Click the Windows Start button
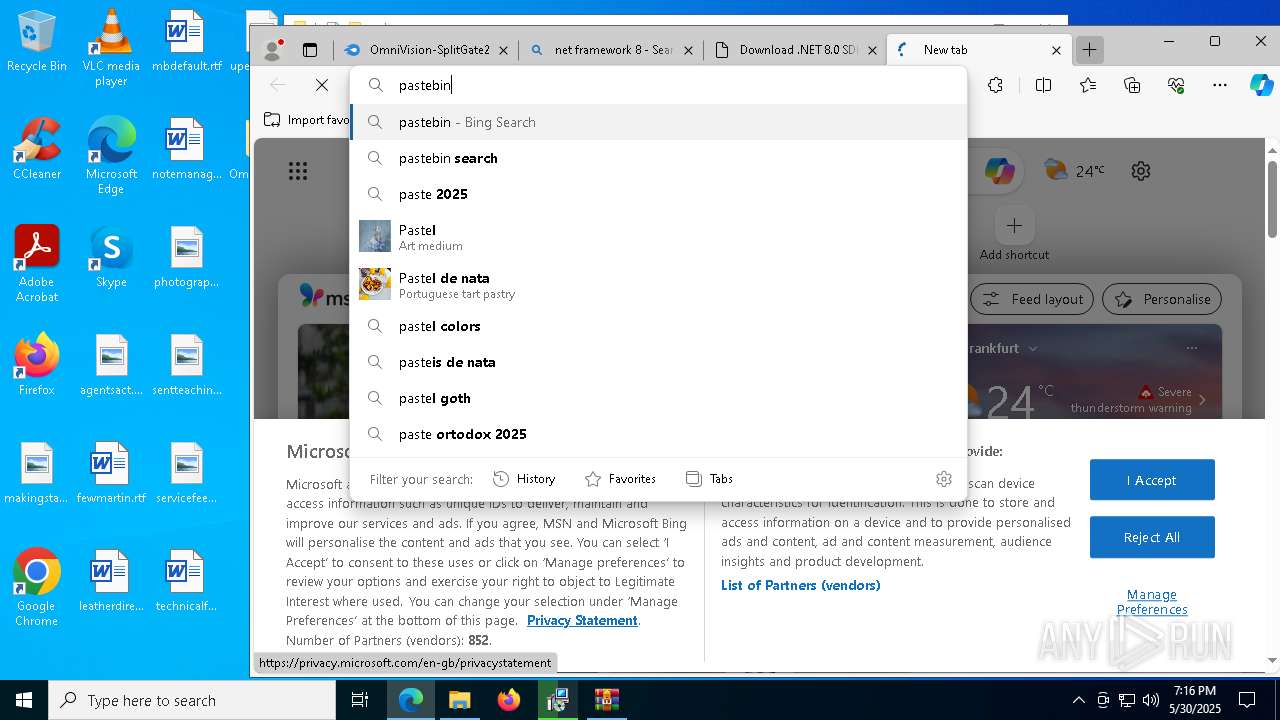1280x720 pixels. coord(24,700)
